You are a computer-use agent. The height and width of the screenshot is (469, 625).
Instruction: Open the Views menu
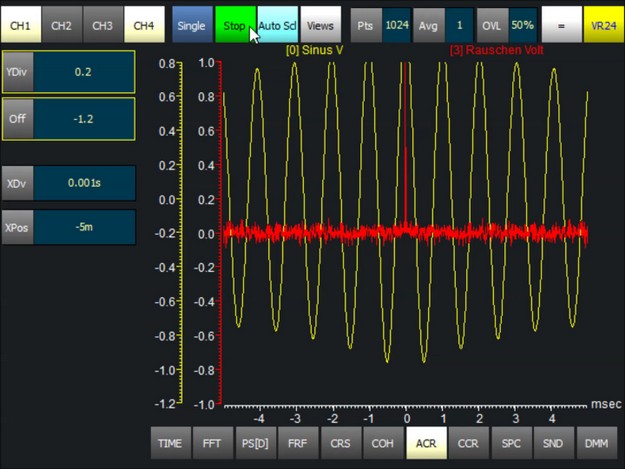(x=320, y=24)
